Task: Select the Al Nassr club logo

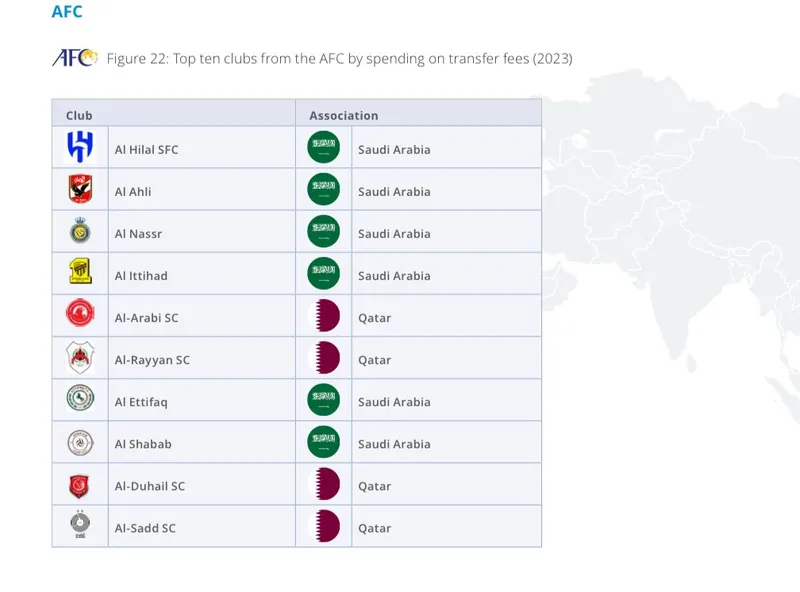Action: pos(80,231)
